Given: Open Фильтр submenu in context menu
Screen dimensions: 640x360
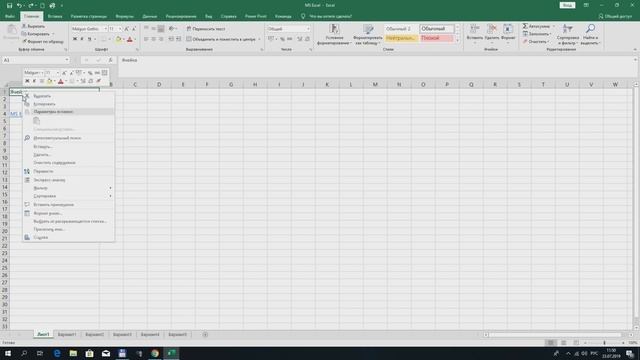Looking at the screenshot, I should coord(69,188).
